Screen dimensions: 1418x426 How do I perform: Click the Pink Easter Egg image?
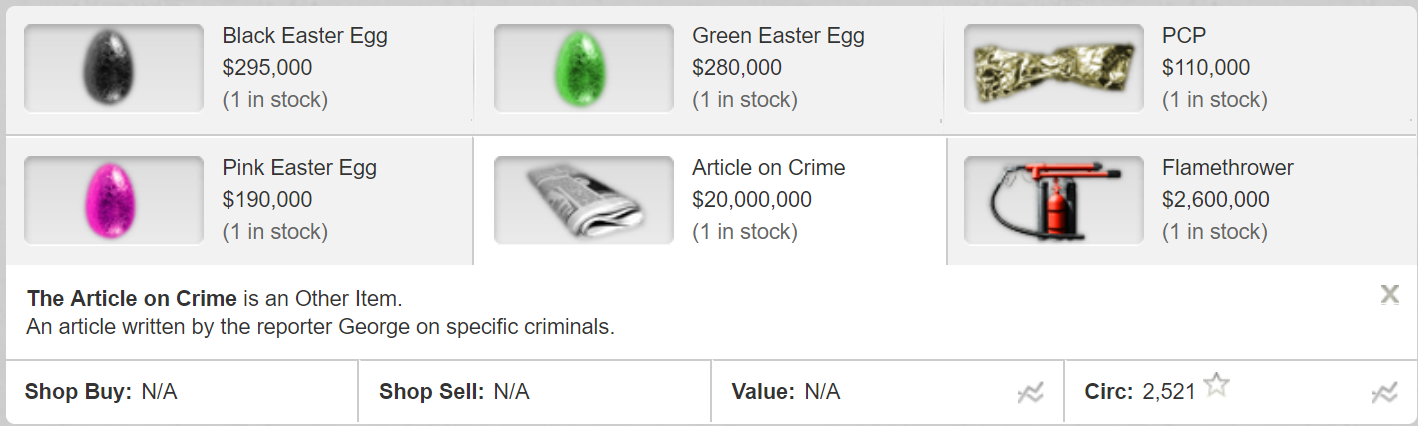[114, 200]
